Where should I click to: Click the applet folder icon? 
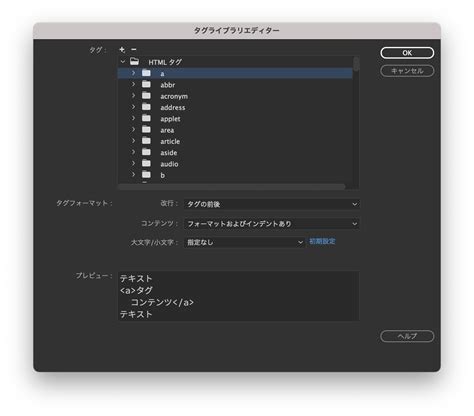[x=146, y=118]
